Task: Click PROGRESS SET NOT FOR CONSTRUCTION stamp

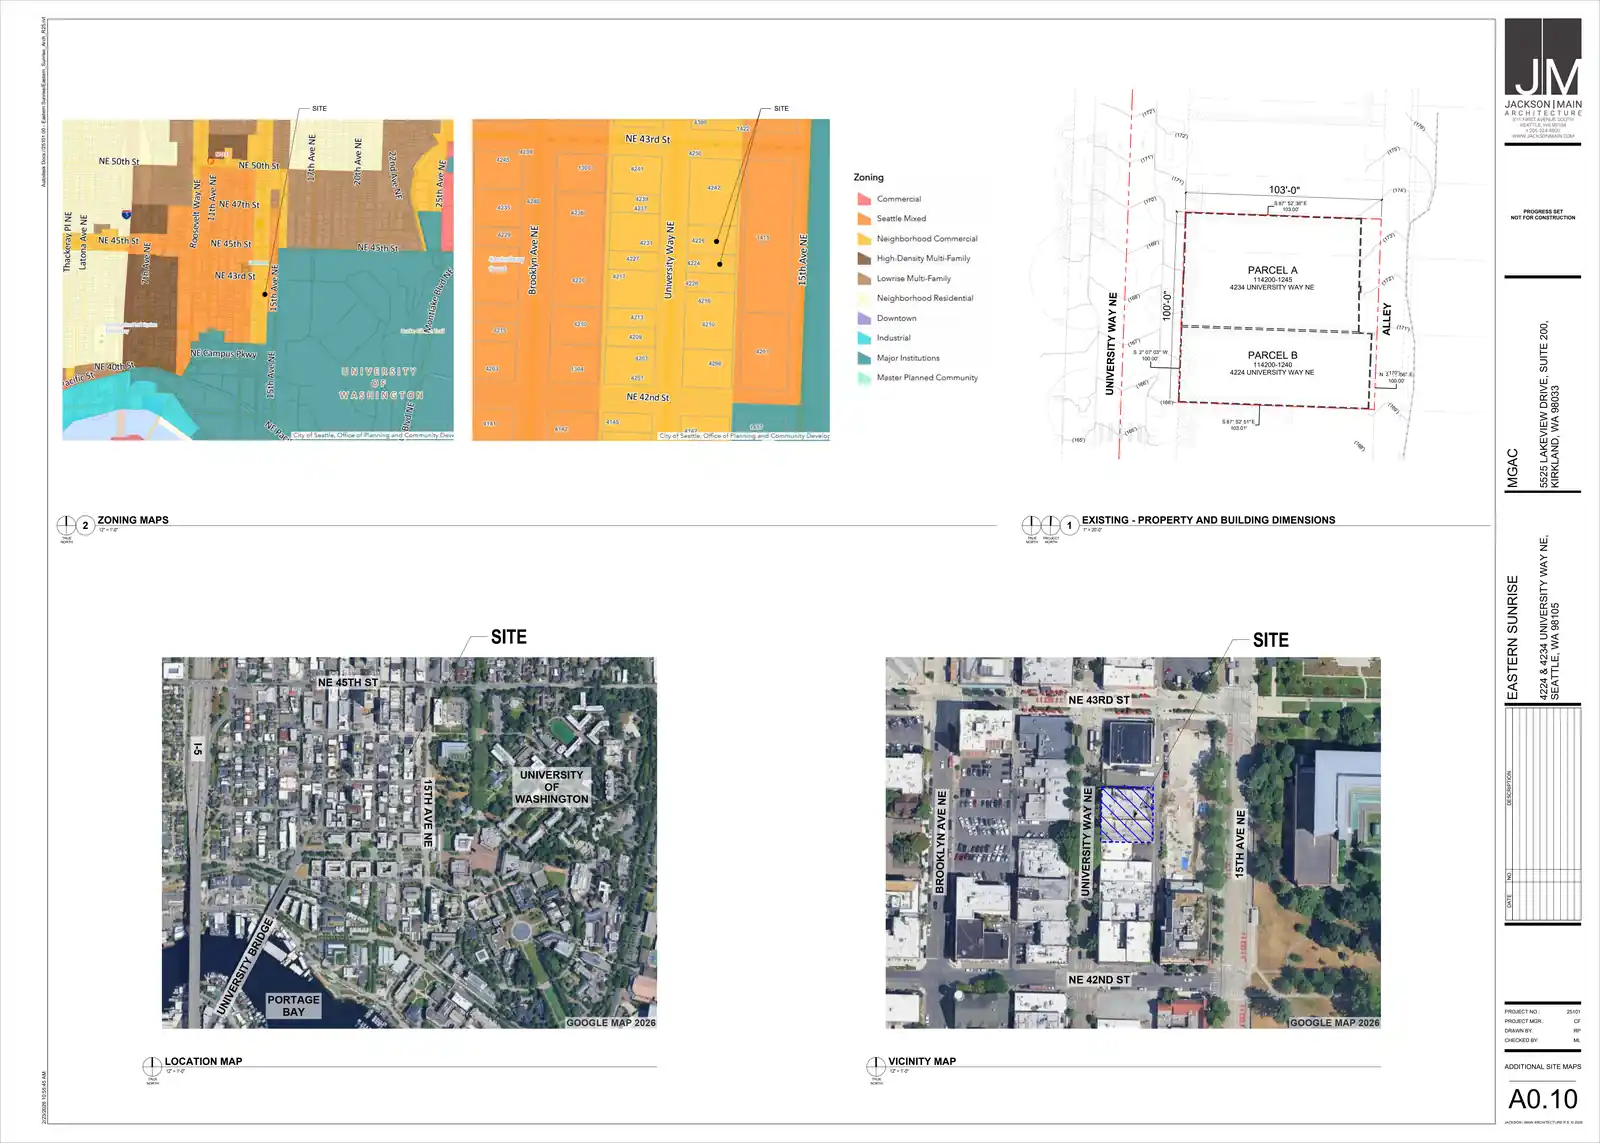Action: (x=1543, y=215)
